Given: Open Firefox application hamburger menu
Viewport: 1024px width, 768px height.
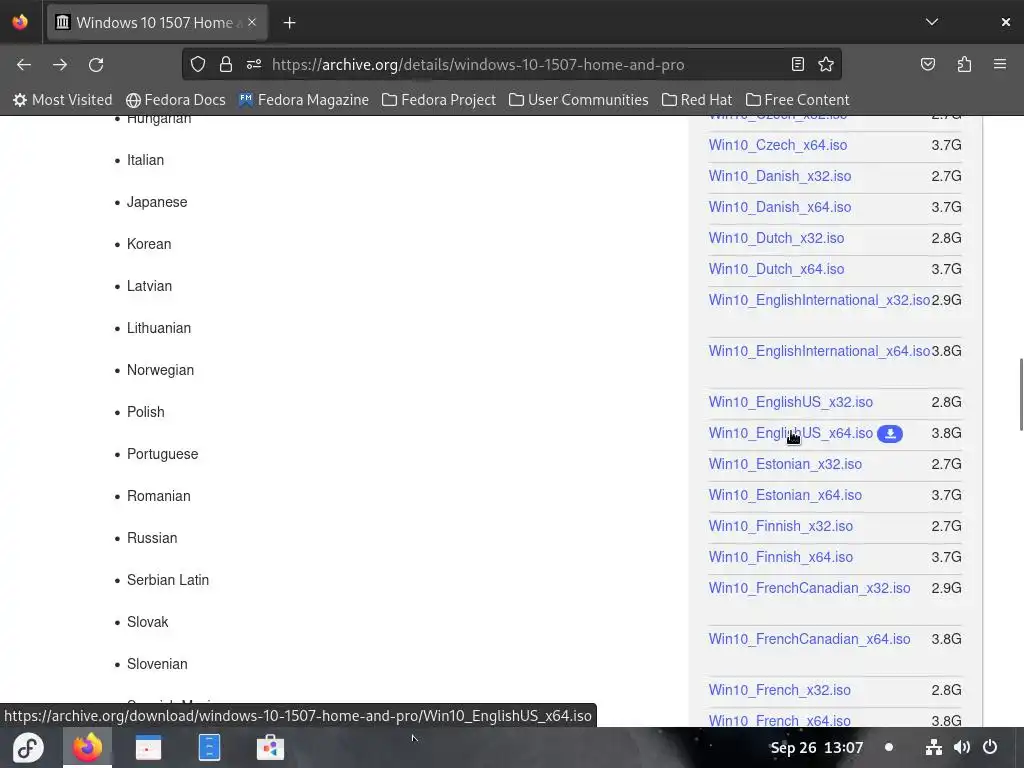Looking at the screenshot, I should point(1000,64).
